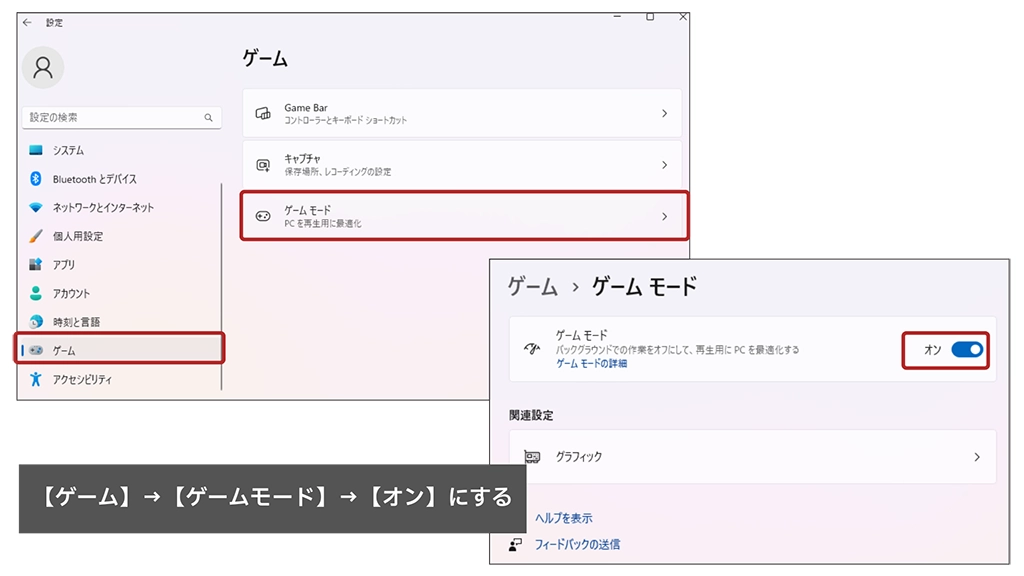Turn off the ゲーム モード toggle switch
This screenshot has width=1024, height=576.
click(x=966, y=350)
